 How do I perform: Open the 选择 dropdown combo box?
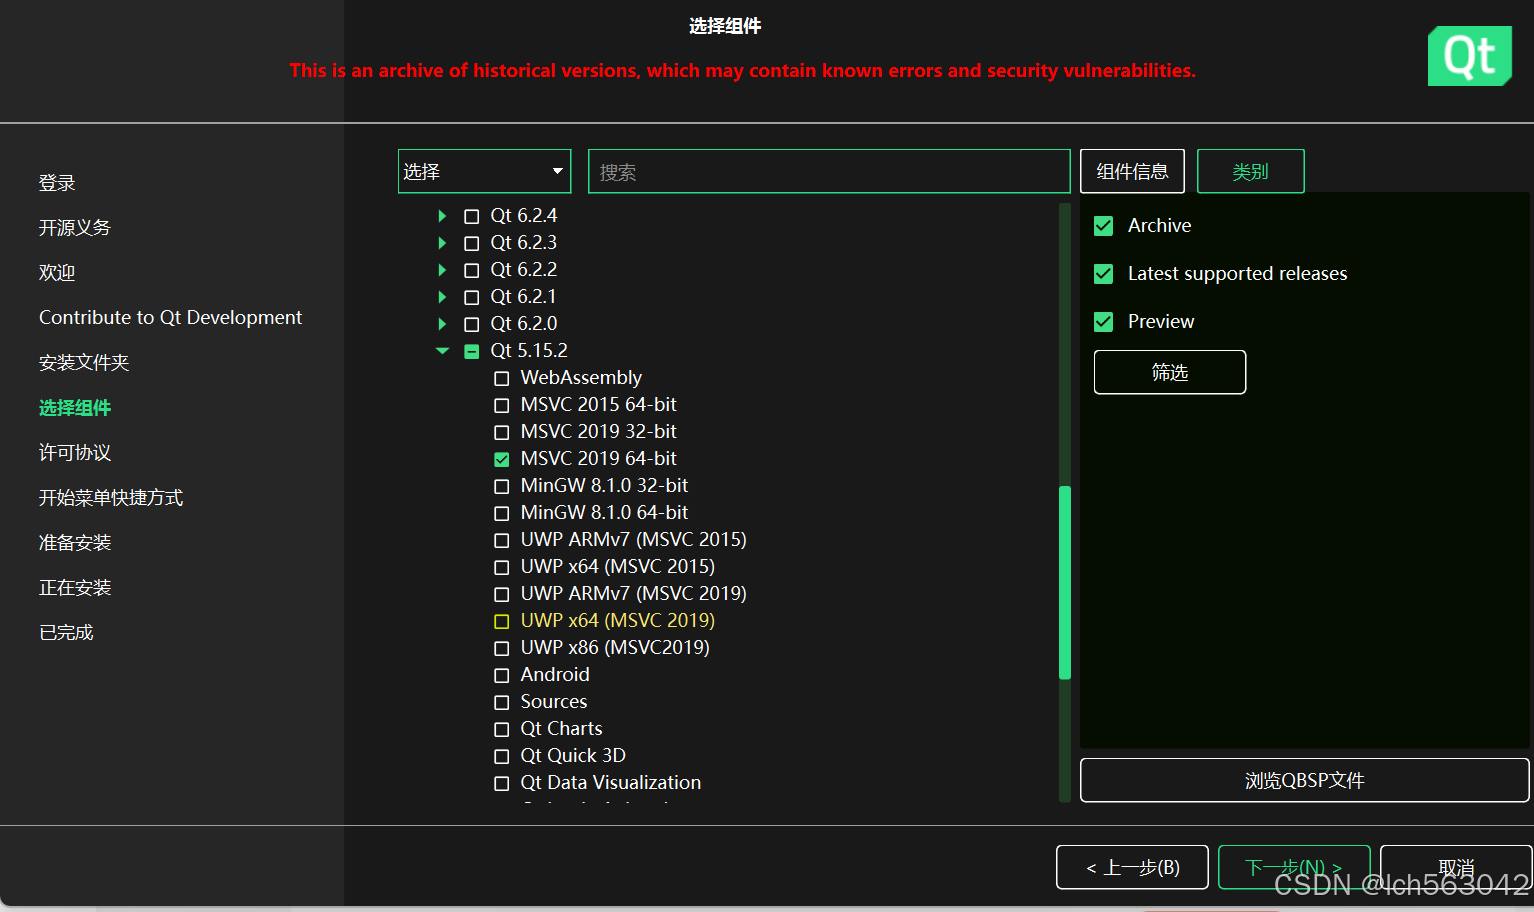tap(484, 171)
